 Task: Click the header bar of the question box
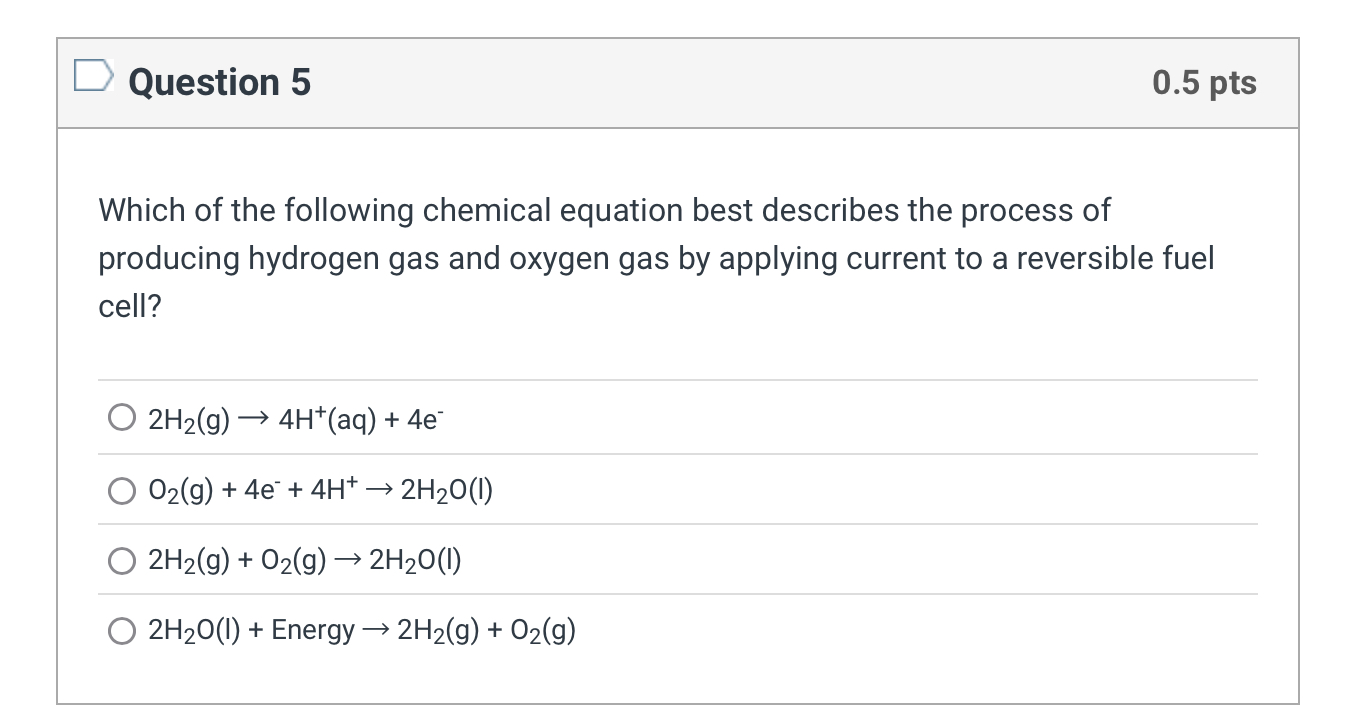click(675, 82)
